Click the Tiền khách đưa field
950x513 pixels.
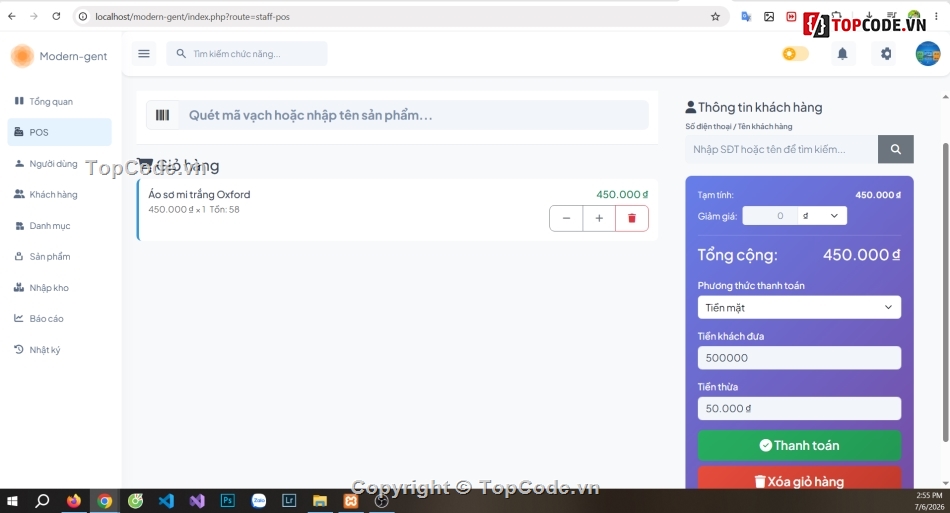pyautogui.click(x=799, y=358)
